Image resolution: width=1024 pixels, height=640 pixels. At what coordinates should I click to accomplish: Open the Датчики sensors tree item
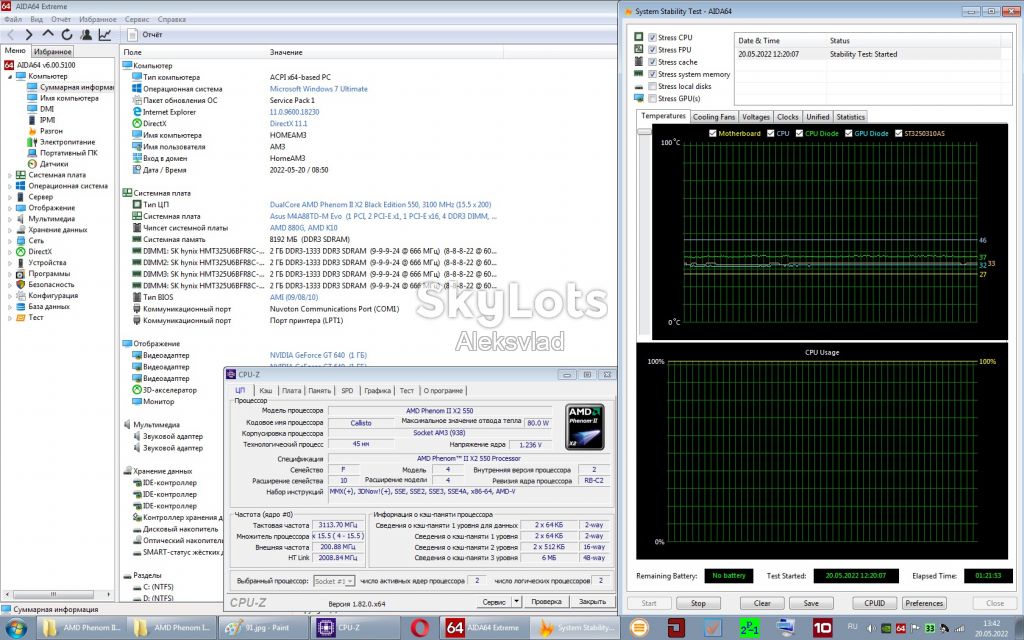[x=48, y=164]
